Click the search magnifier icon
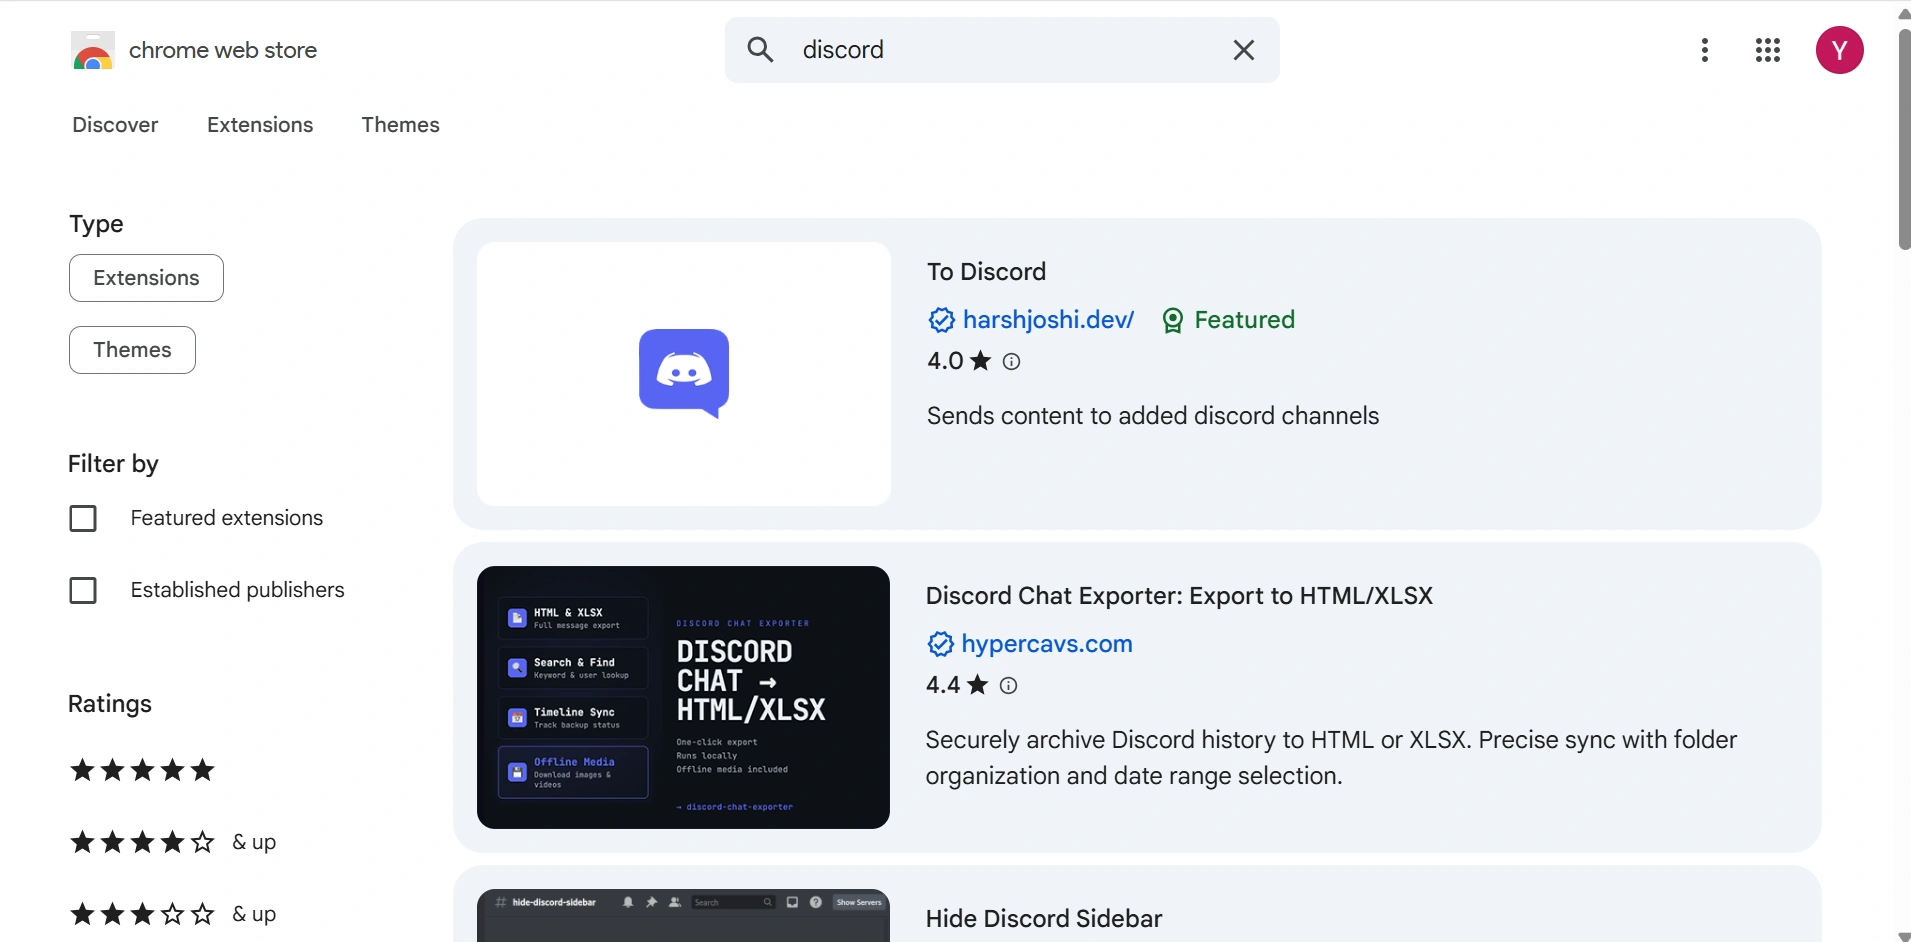Image resolution: width=1911 pixels, height=942 pixels. coord(761,50)
